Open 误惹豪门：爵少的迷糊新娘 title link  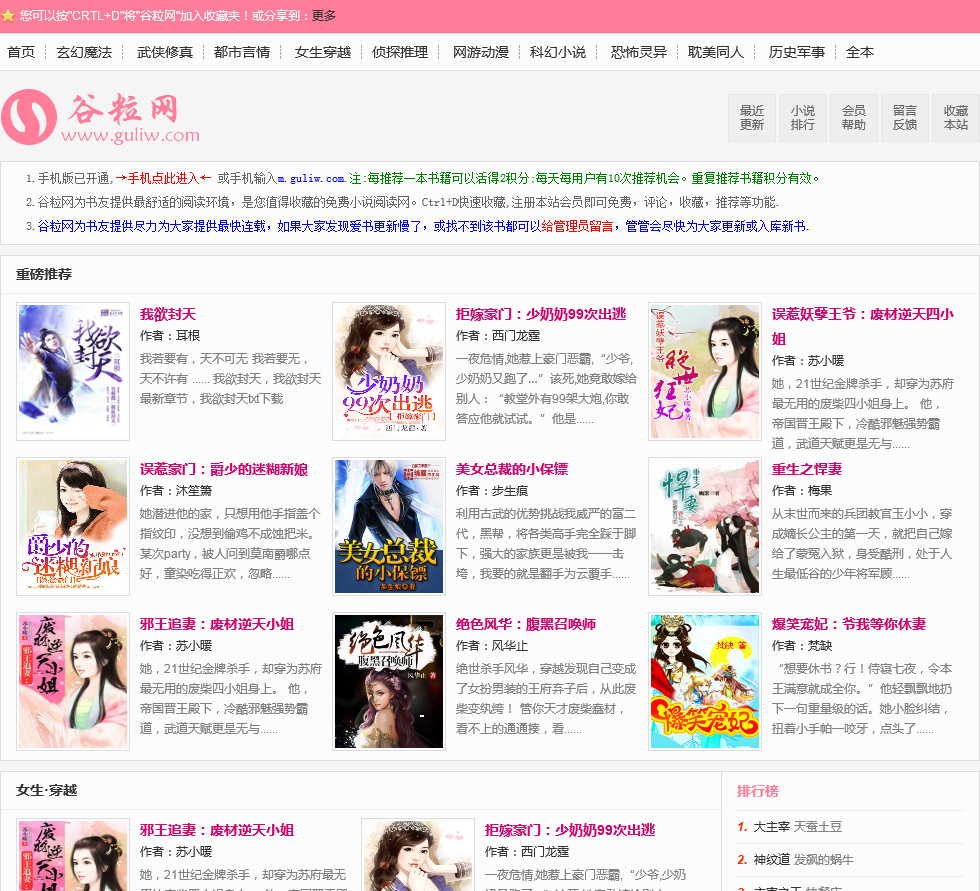(x=224, y=469)
